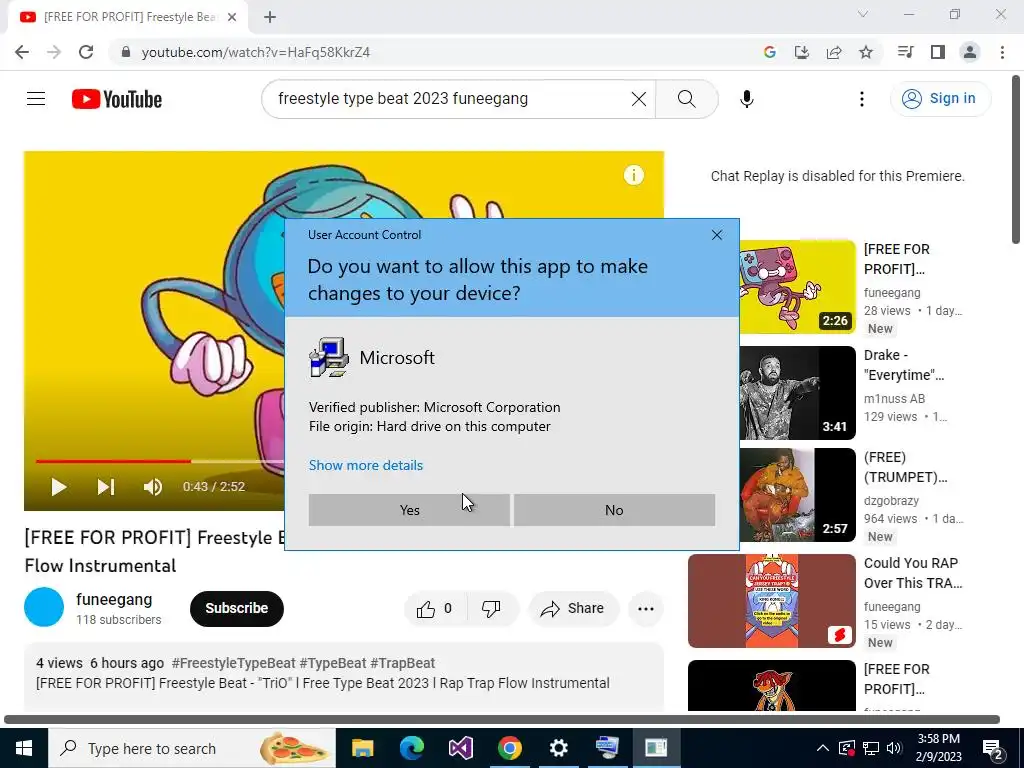Screen dimensions: 1024x768
Task: Click install/download page icon in address bar
Action: [x=801, y=52]
